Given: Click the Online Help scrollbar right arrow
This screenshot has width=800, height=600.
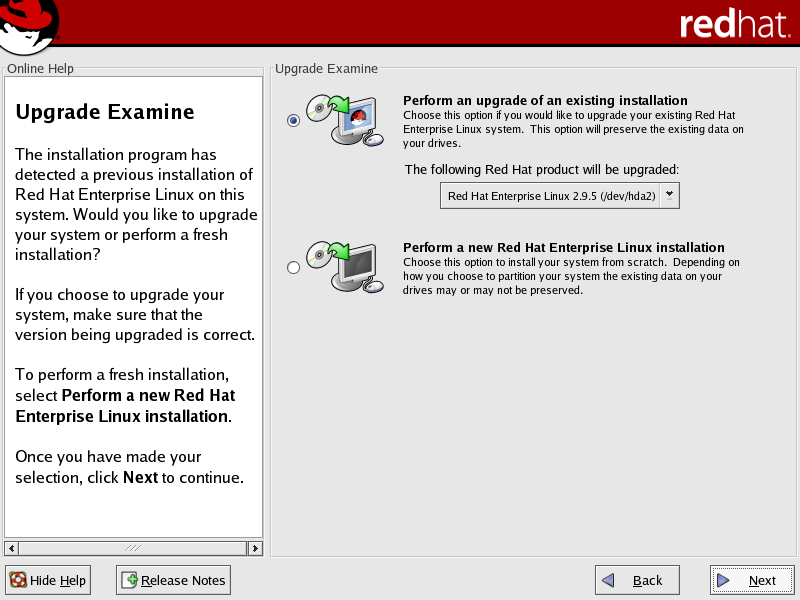Looking at the screenshot, I should (255, 548).
